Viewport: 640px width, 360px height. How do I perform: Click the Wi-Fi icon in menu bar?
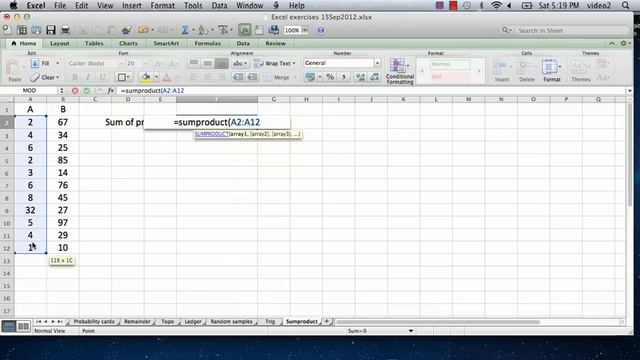pyautogui.click(x=496, y=6)
